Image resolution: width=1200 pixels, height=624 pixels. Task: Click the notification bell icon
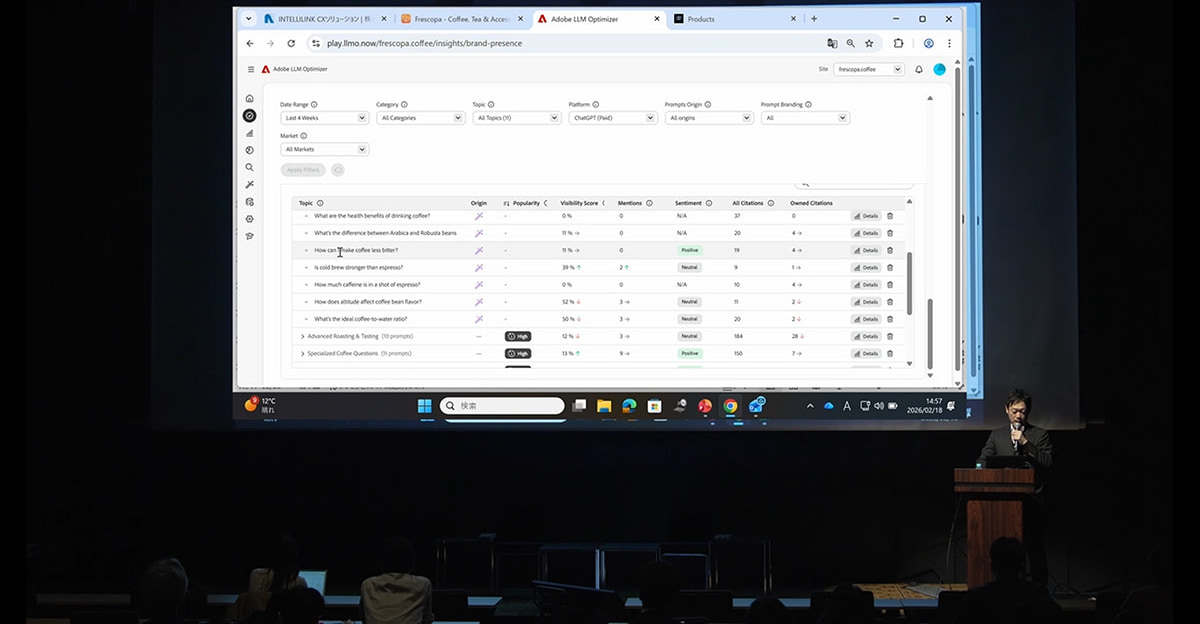[919, 69]
